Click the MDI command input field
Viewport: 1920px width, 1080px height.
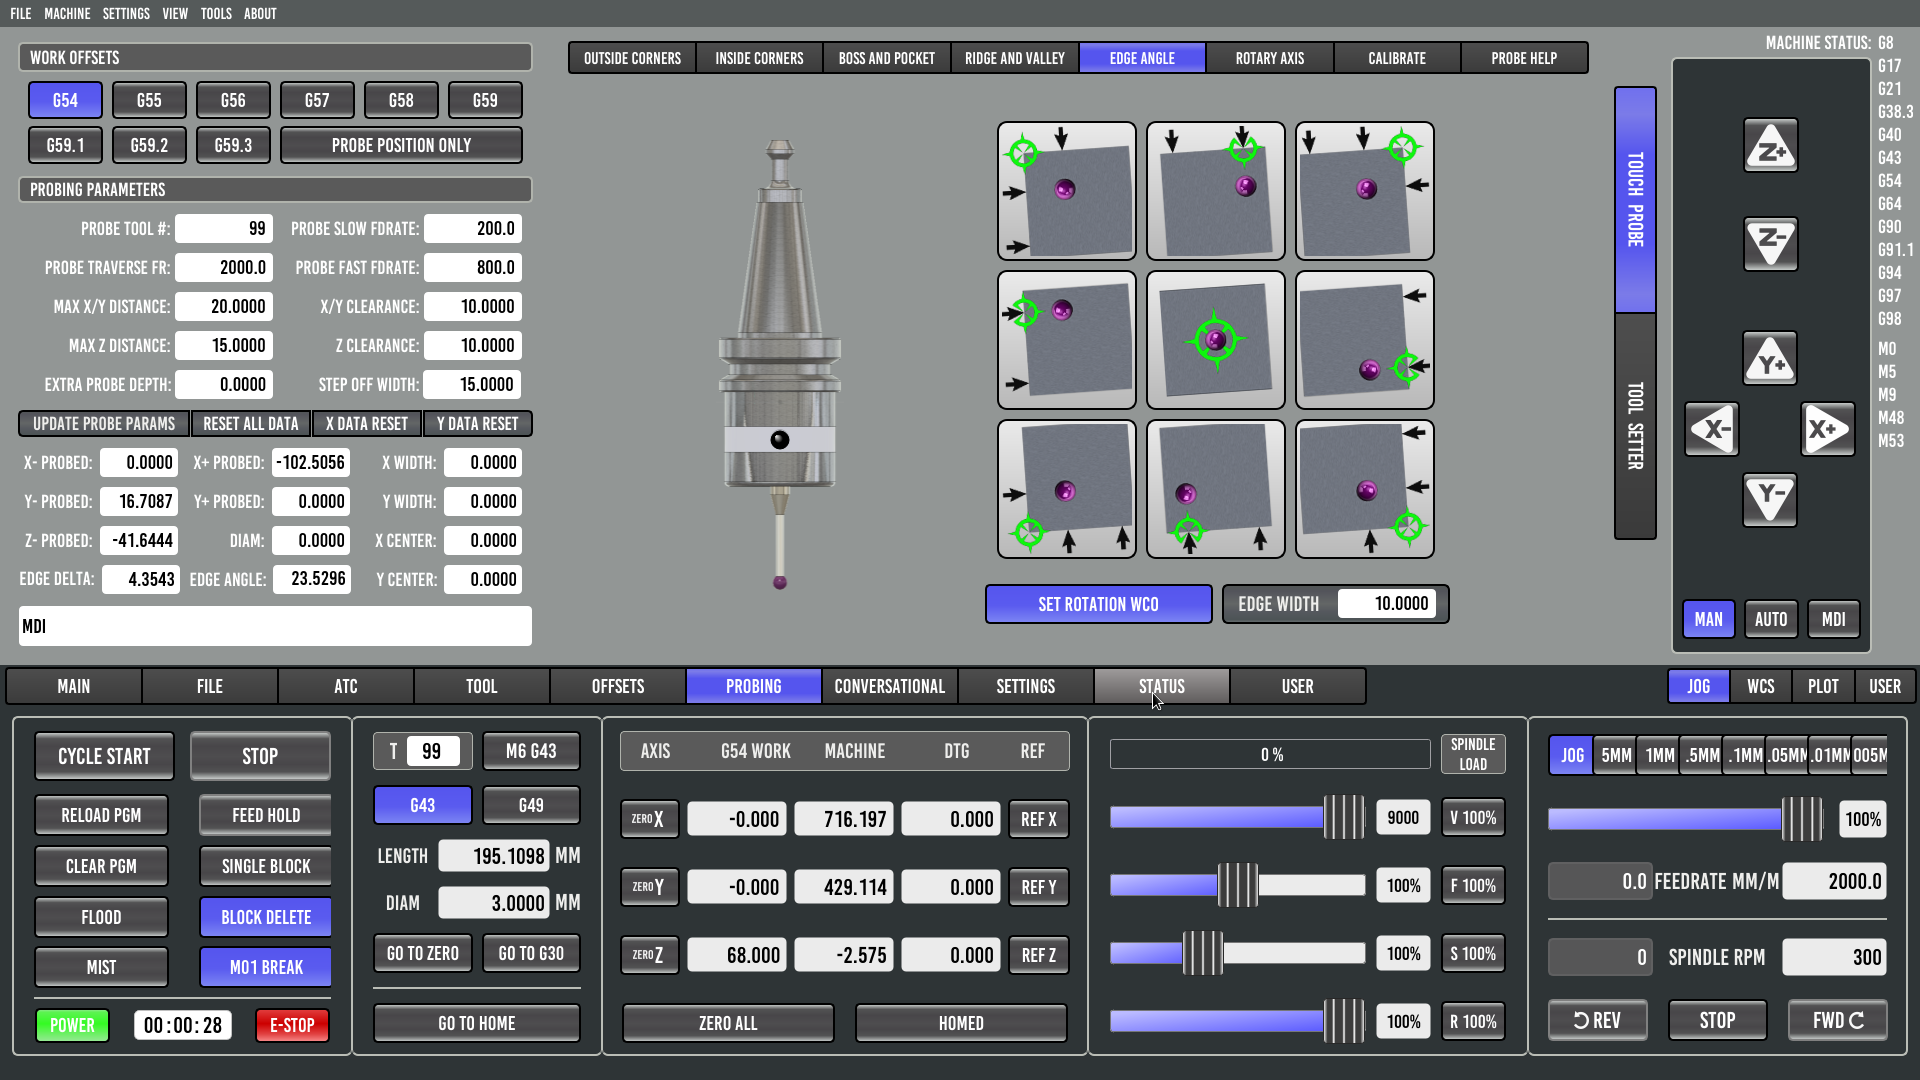[275, 626]
